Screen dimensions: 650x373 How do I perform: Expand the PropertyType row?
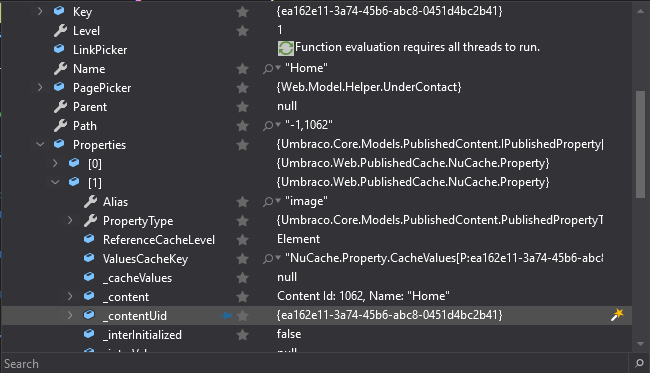[70, 220]
